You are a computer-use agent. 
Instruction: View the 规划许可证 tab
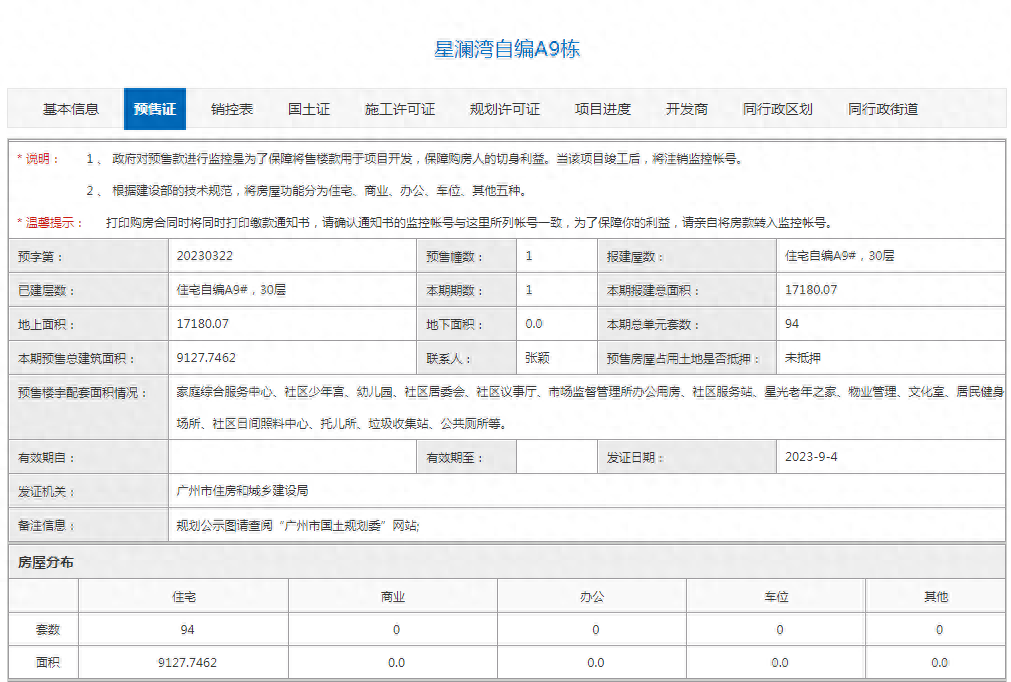coord(505,109)
